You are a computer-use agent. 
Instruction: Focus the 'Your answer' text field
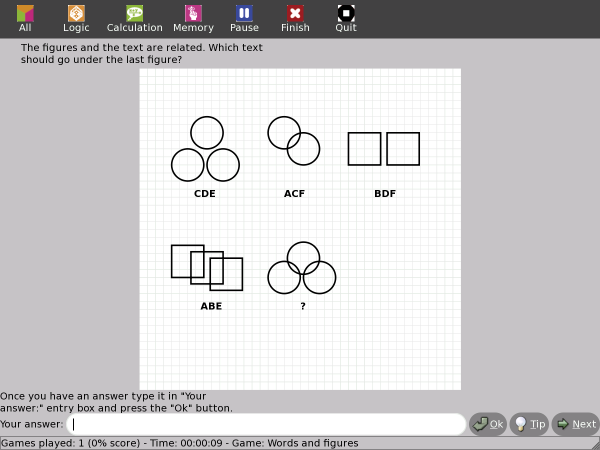pyautogui.click(x=267, y=424)
